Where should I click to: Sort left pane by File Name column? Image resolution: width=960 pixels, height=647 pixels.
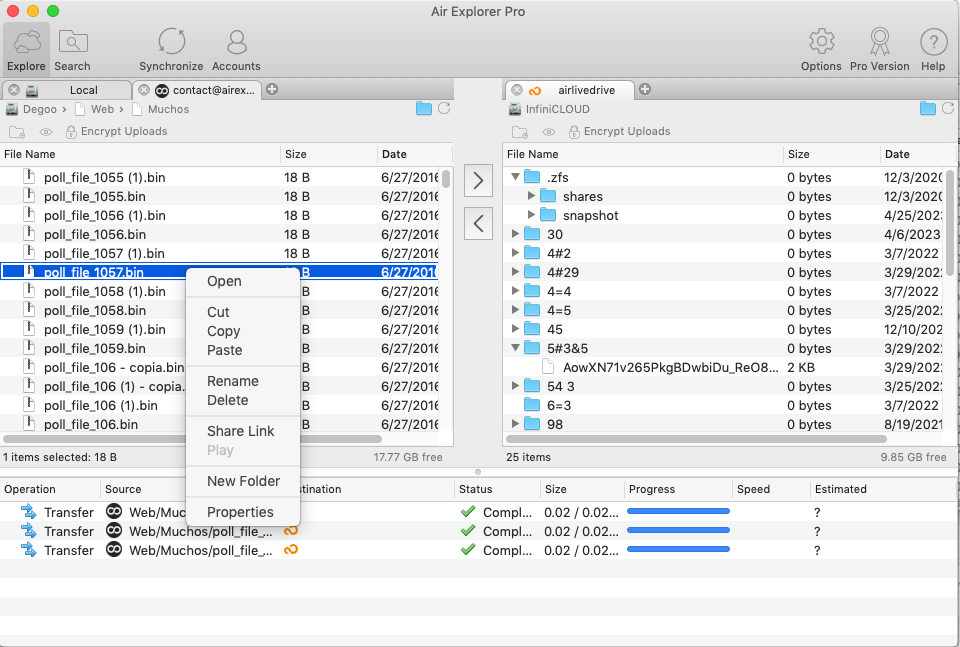click(140, 154)
